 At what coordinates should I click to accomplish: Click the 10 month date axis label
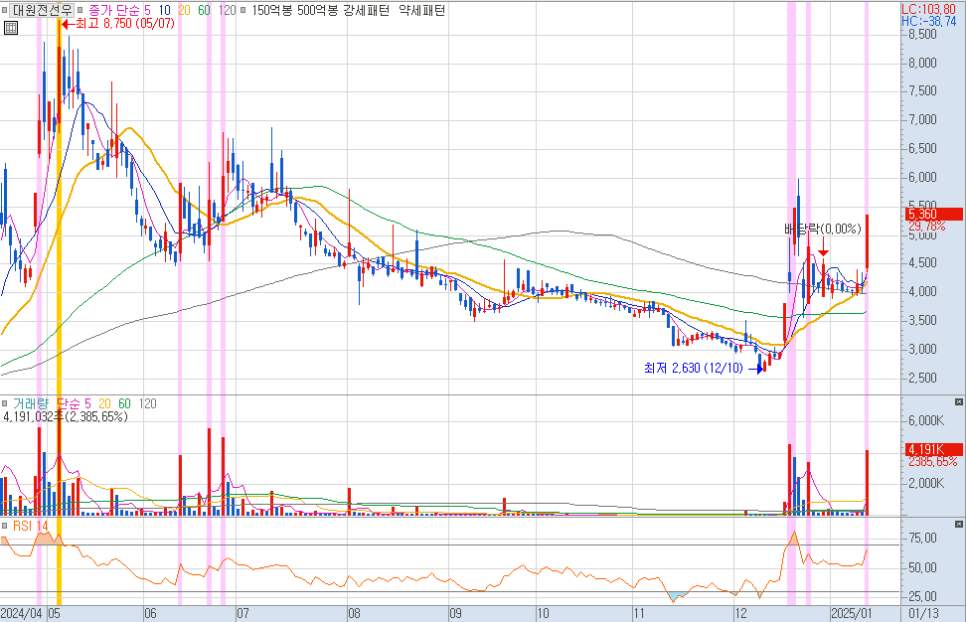click(x=543, y=613)
